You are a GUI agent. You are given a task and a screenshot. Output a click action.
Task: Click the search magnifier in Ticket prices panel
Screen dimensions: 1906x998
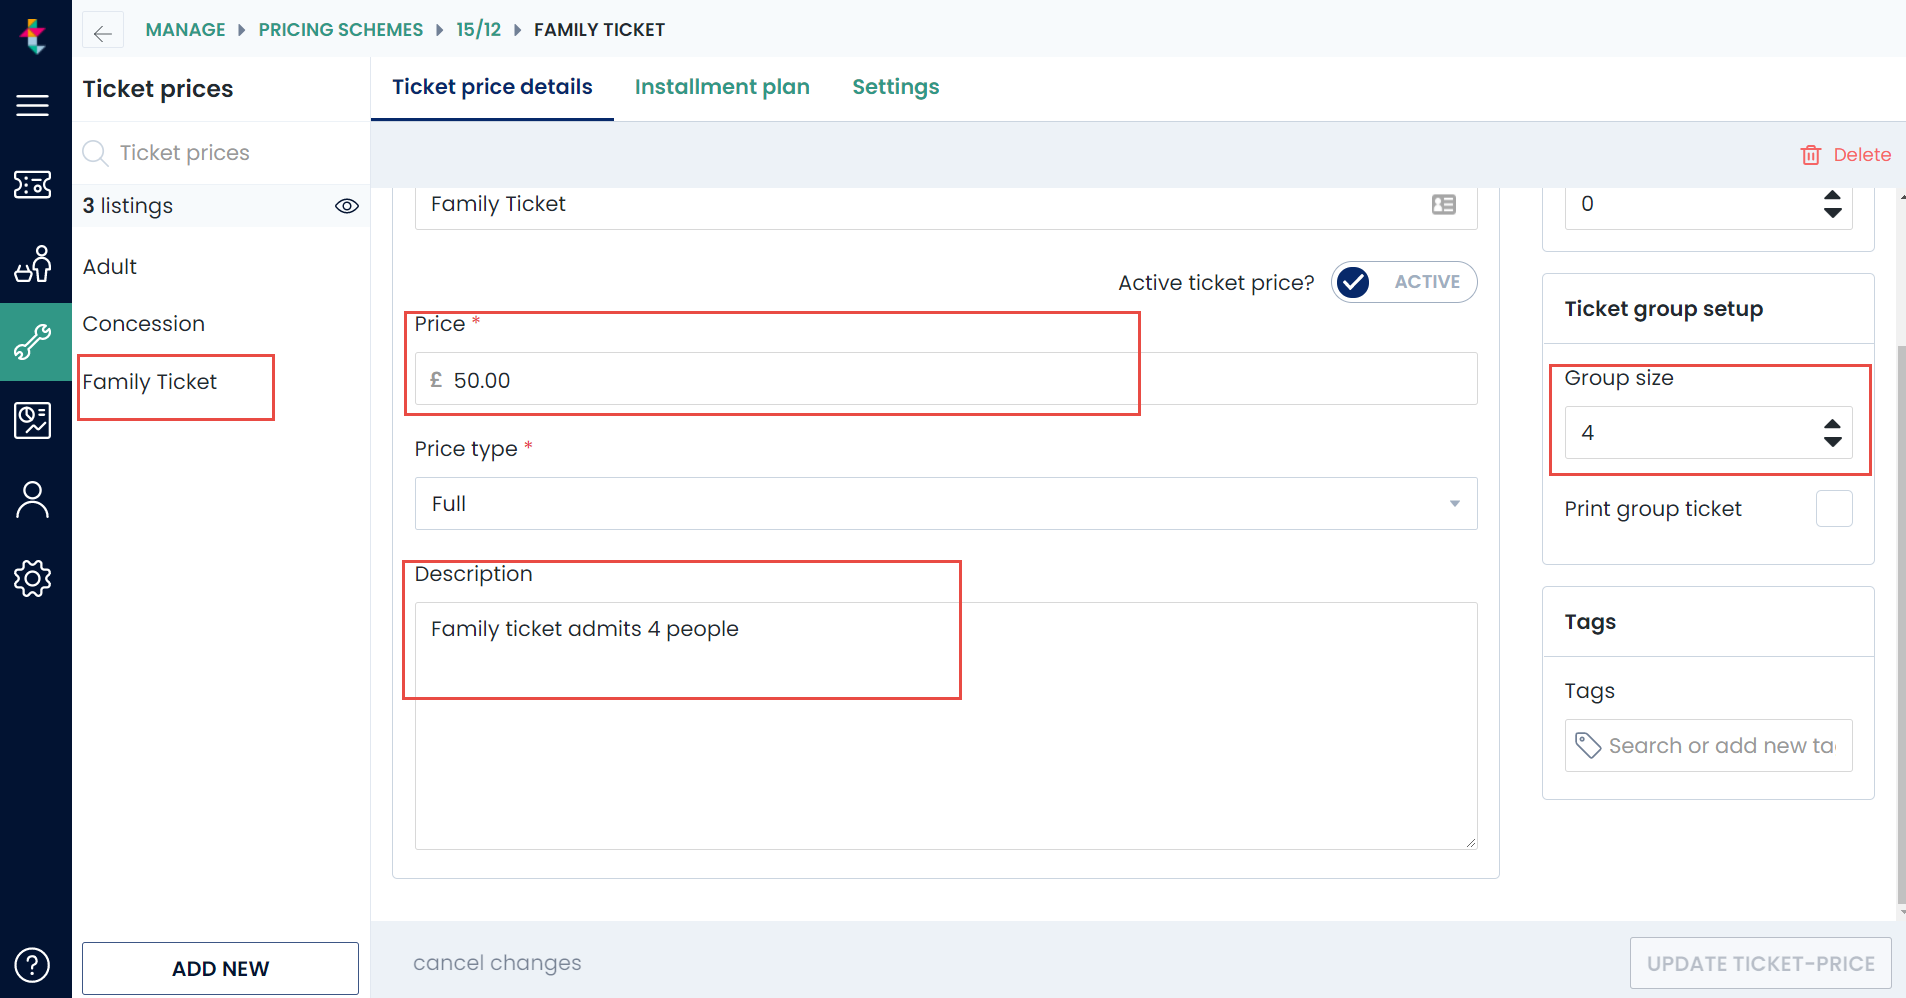click(95, 153)
